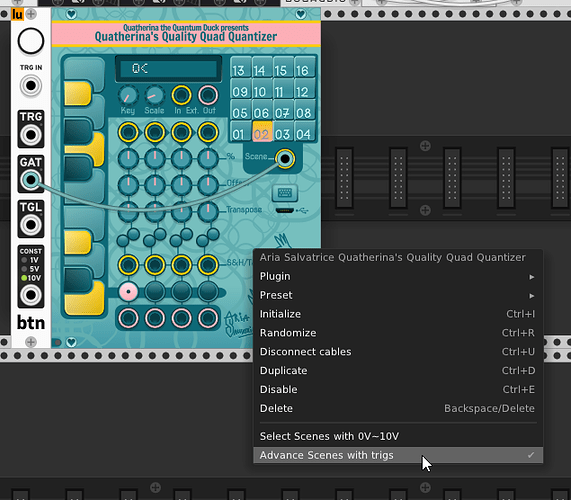The image size is (571, 500).
Task: Click the TGL output jack
Action: (31, 225)
